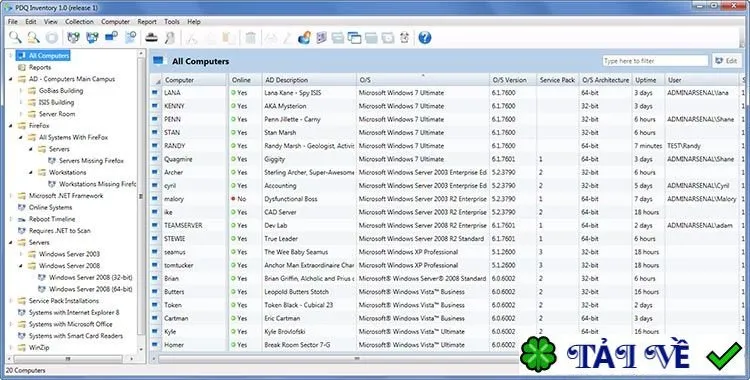Click the red offline dot in malory row

pos(233,199)
